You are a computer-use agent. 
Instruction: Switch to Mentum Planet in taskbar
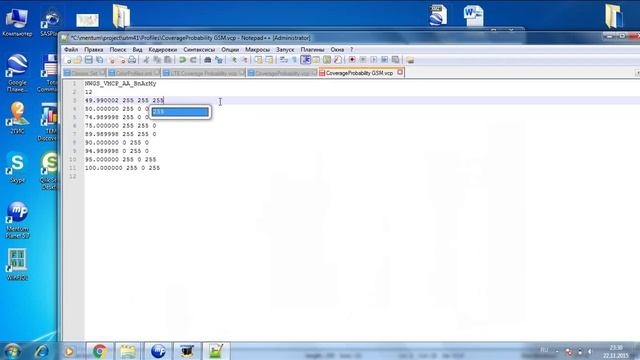pos(158,351)
